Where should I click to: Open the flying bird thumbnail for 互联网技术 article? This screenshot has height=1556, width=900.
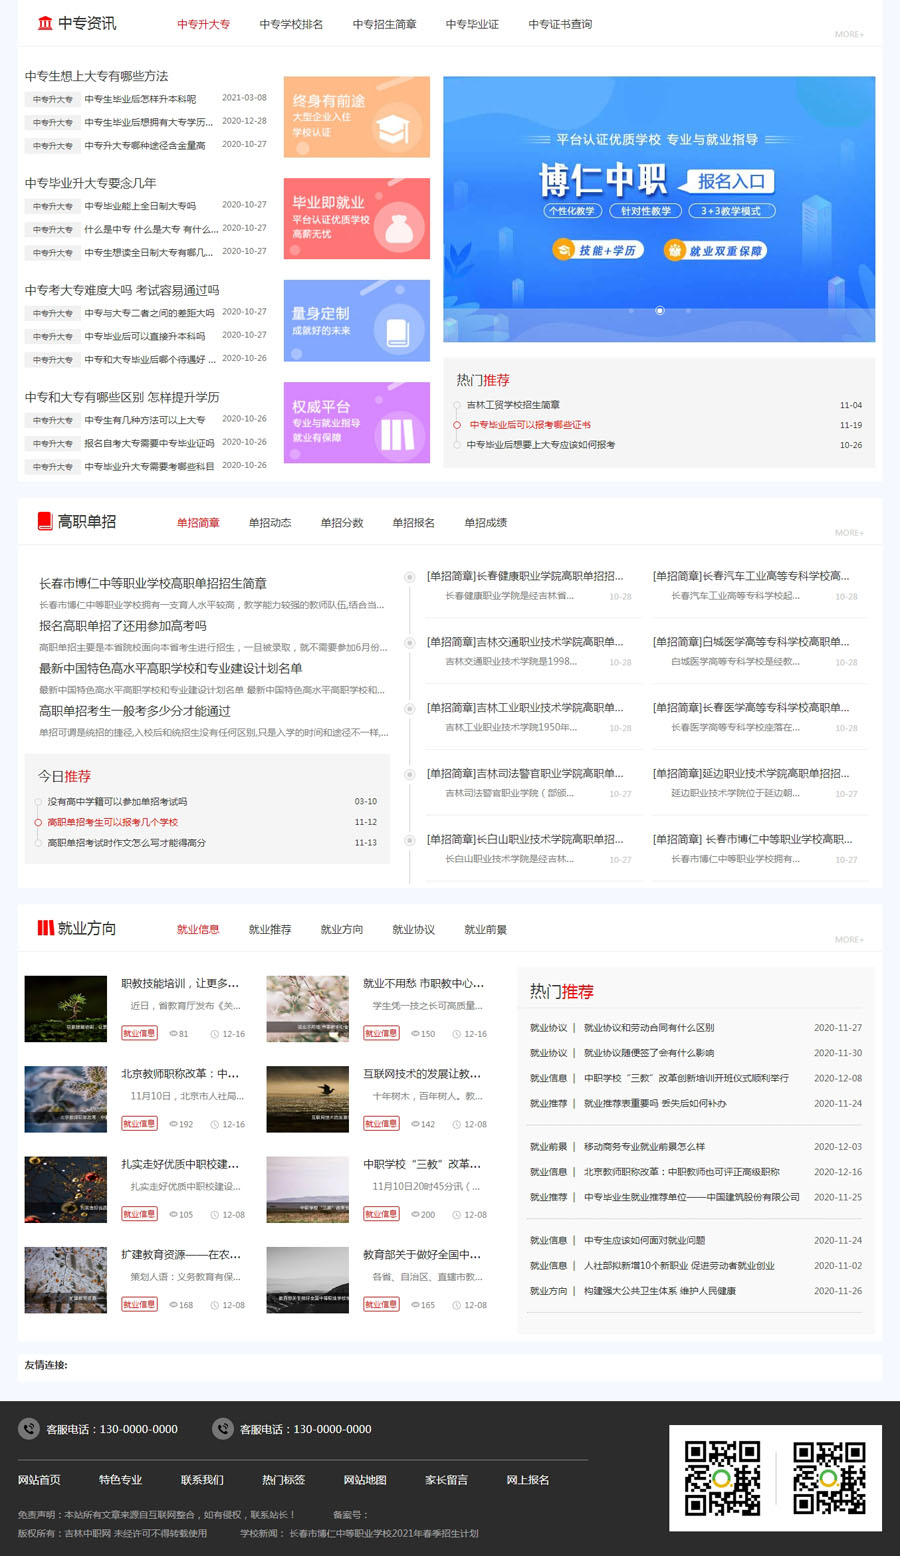tap(307, 1099)
